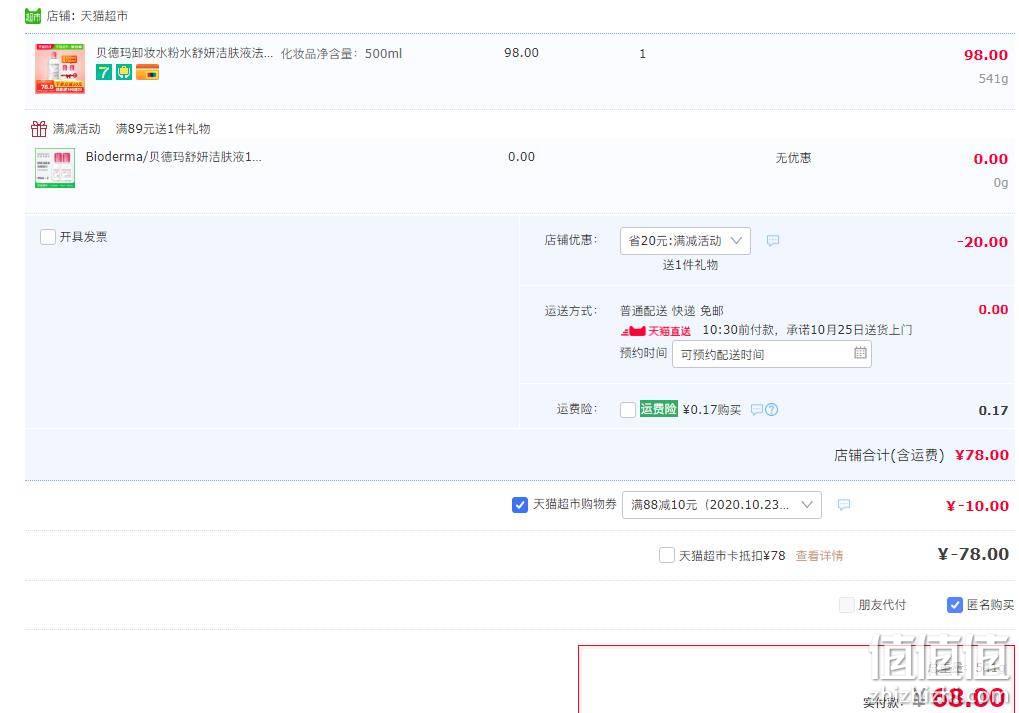The image size is (1019, 713).
Task: Click comment icon beside coupon dropdown
Action: (x=844, y=504)
